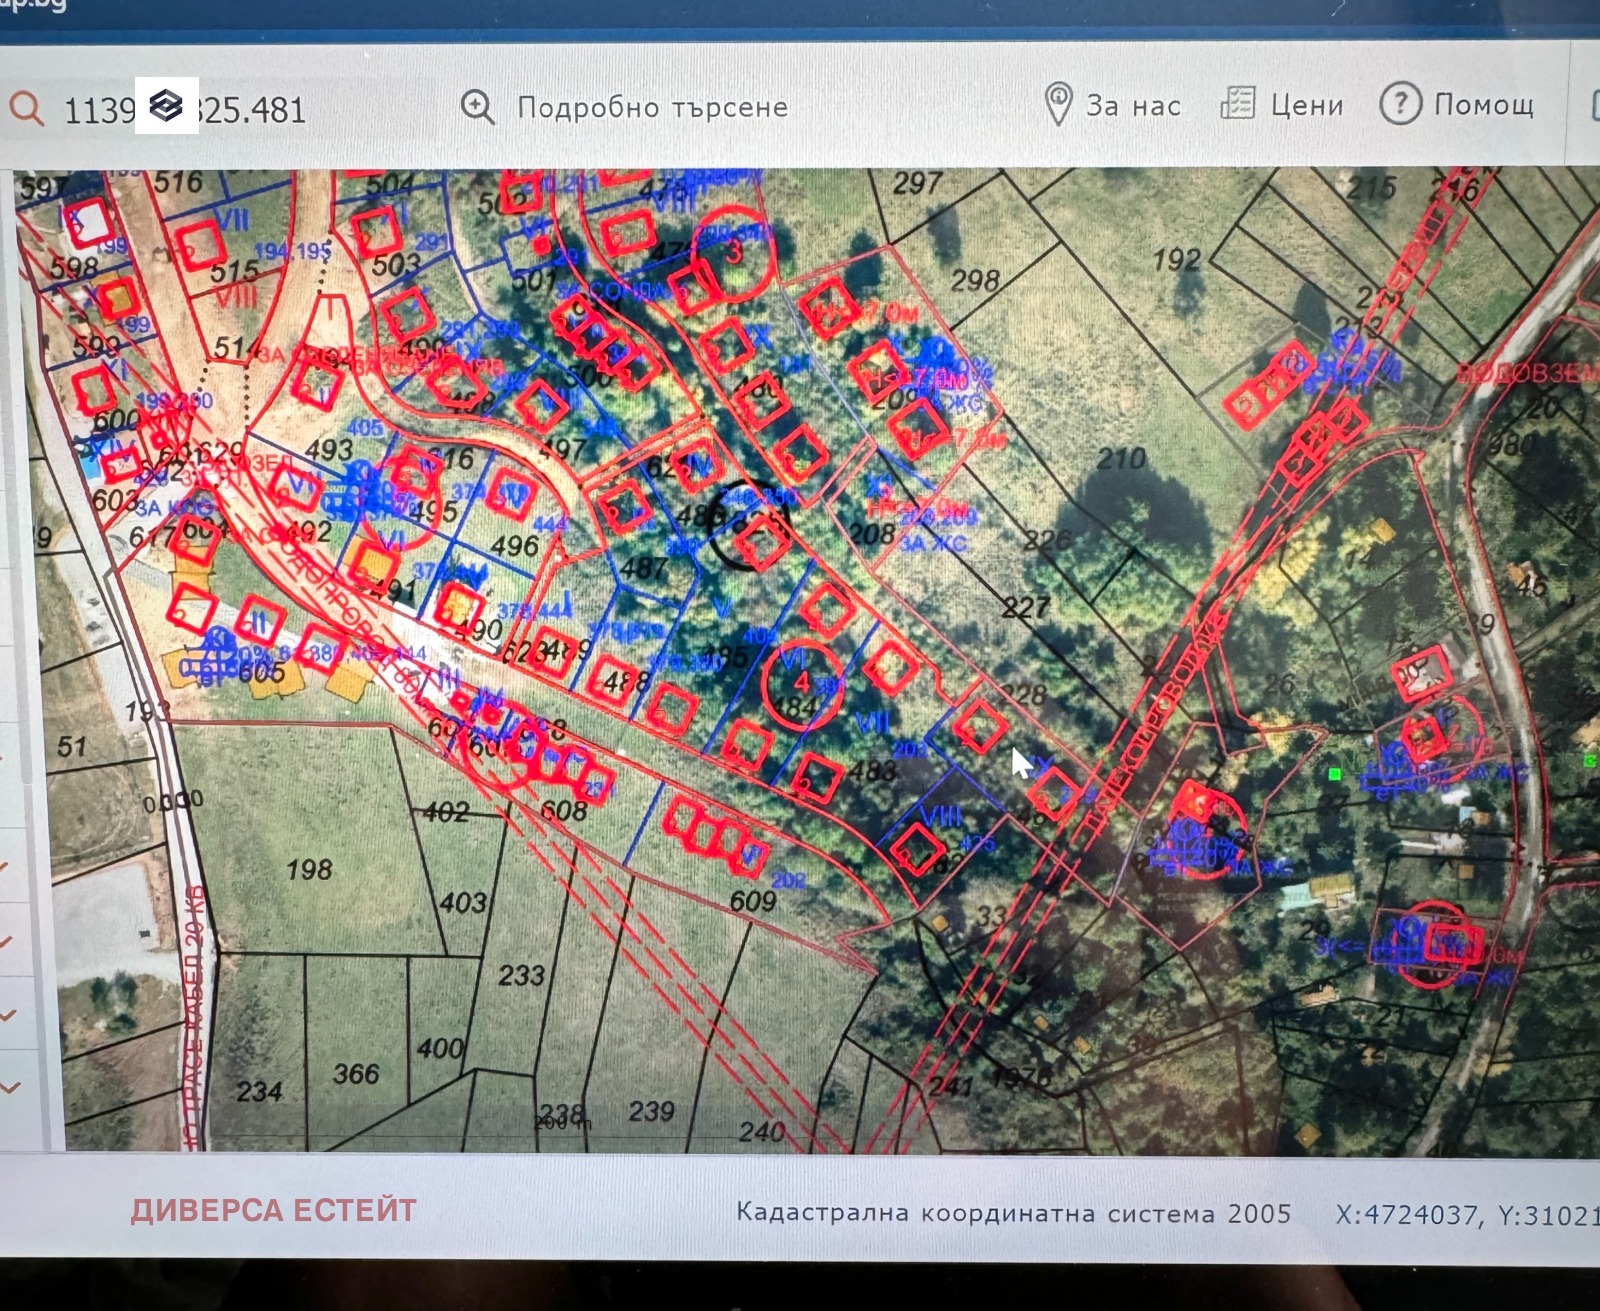Select parcel 233 on the map
This screenshot has height=1311, width=1600.
(521, 975)
